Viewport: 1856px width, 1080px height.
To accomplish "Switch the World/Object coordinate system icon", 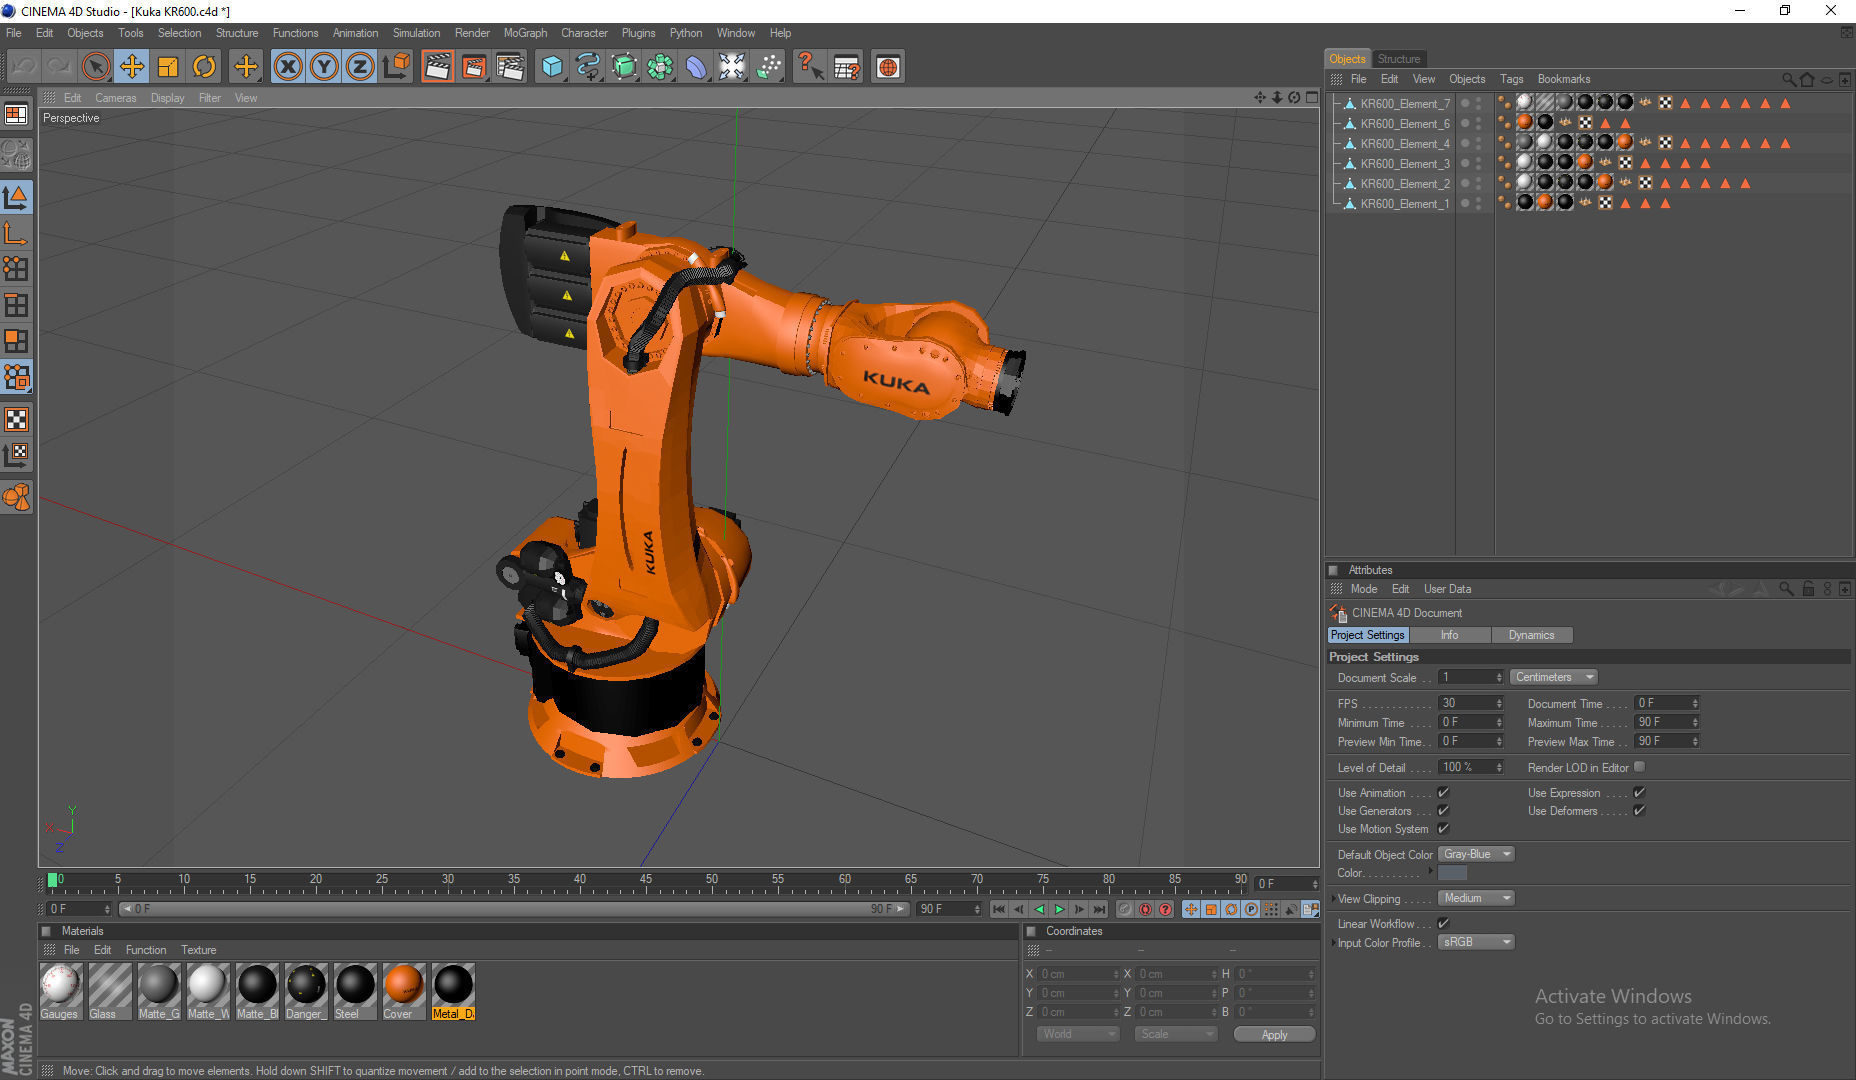I will [x=397, y=67].
